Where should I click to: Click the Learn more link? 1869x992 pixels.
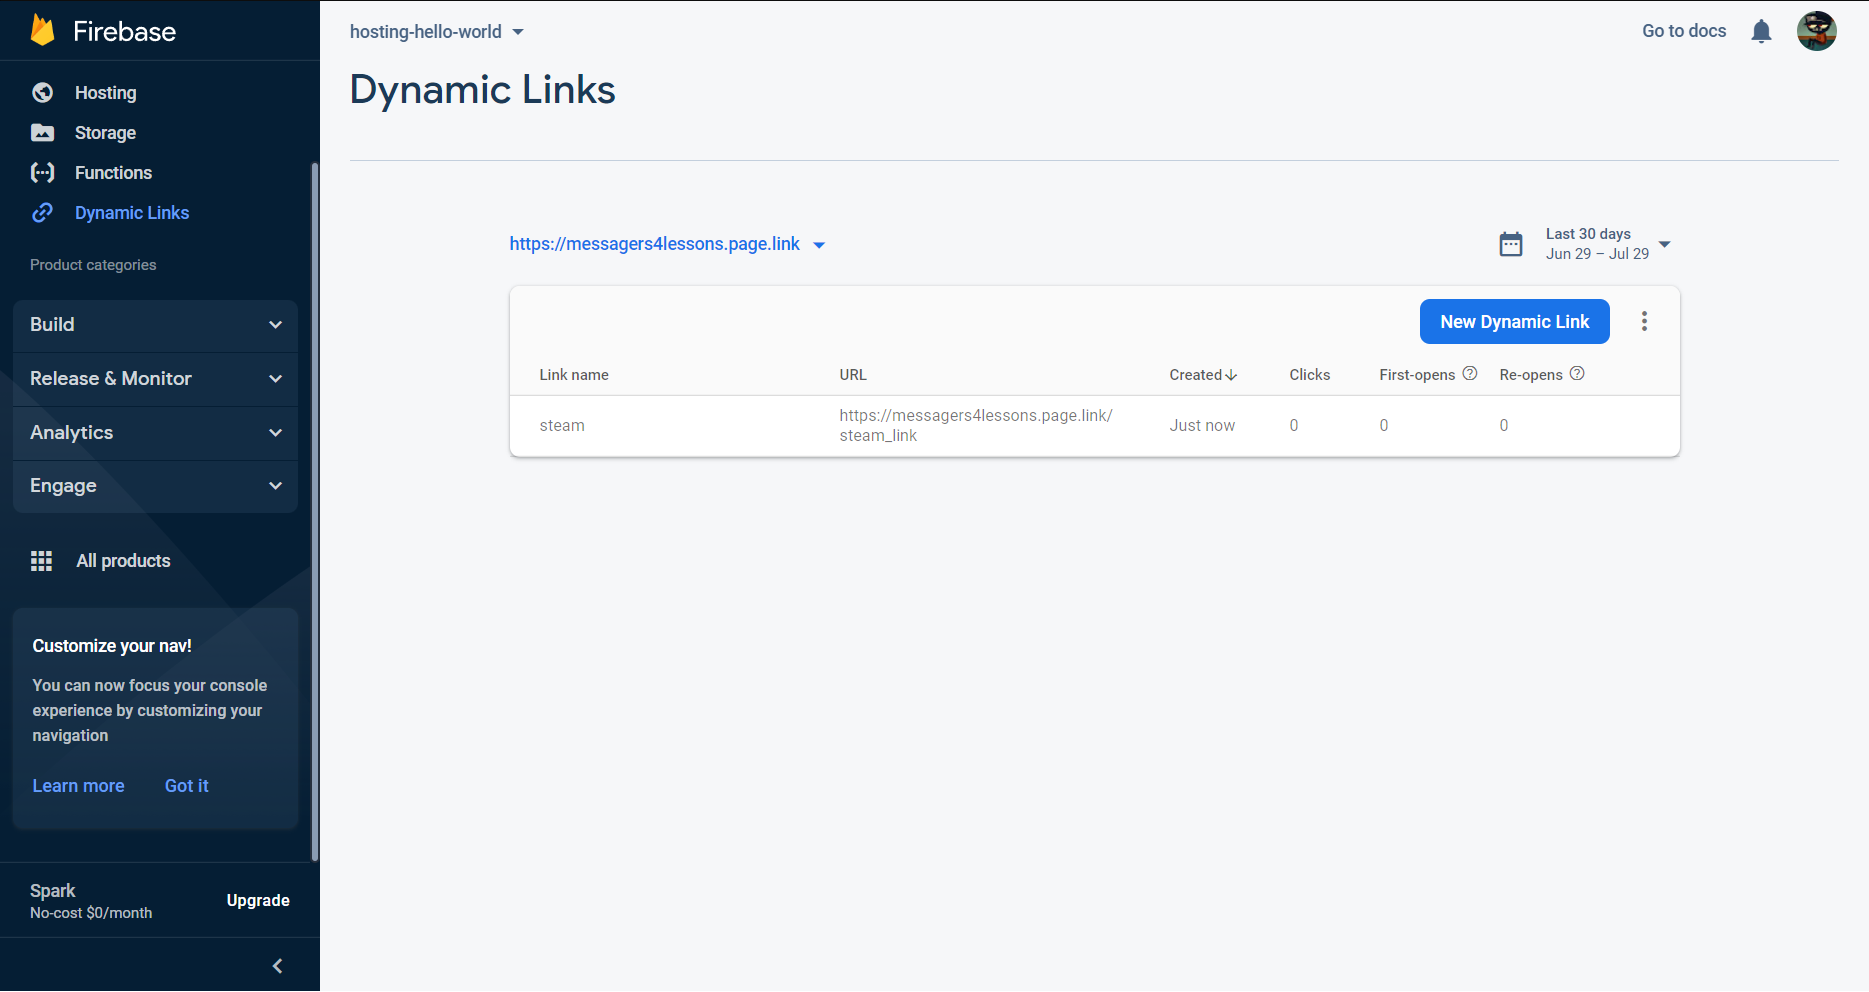click(78, 786)
